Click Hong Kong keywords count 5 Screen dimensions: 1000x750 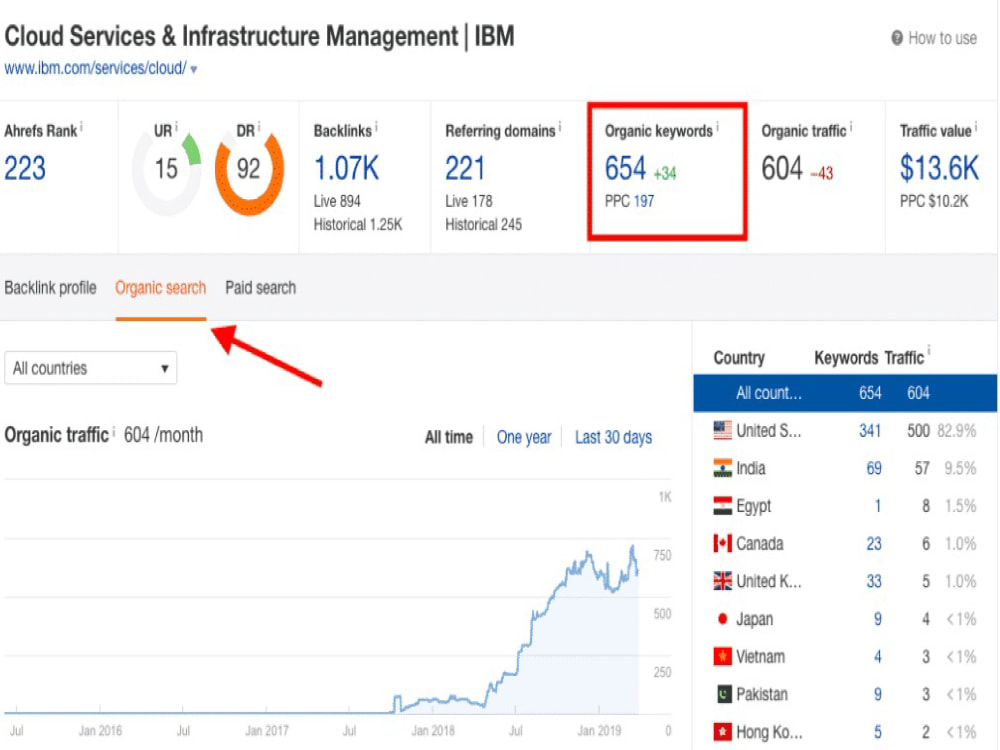coord(878,732)
